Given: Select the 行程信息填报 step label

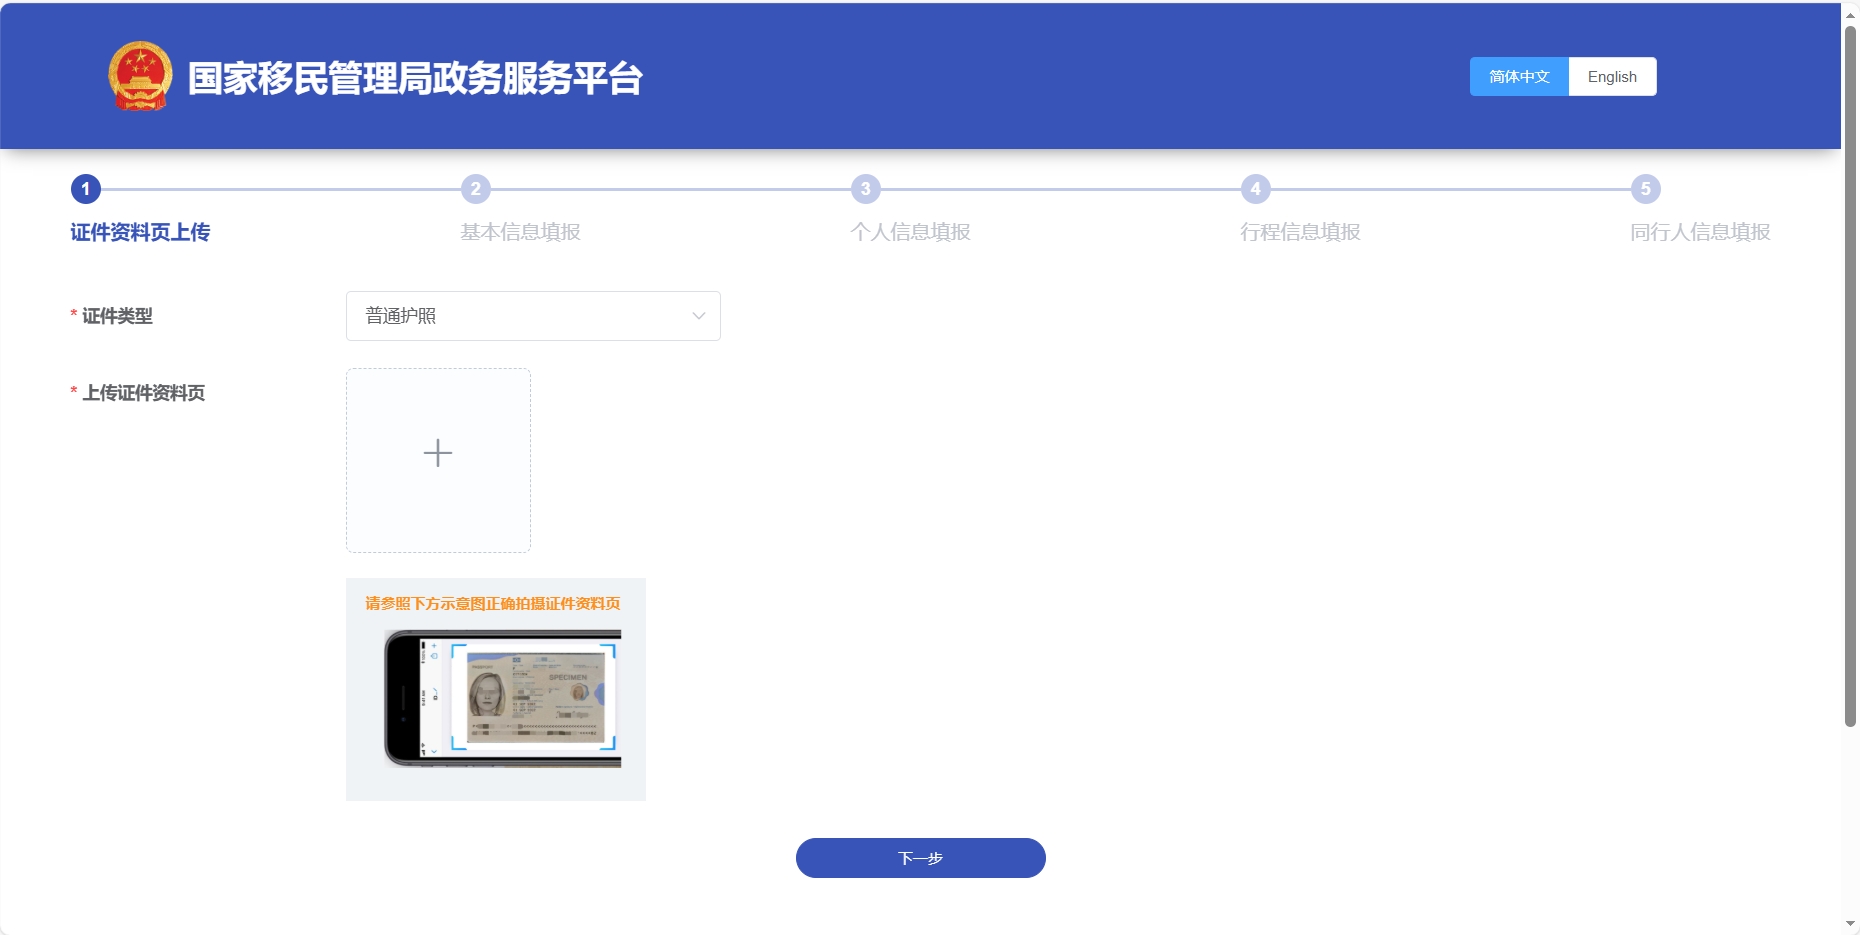Looking at the screenshot, I should click(1300, 232).
